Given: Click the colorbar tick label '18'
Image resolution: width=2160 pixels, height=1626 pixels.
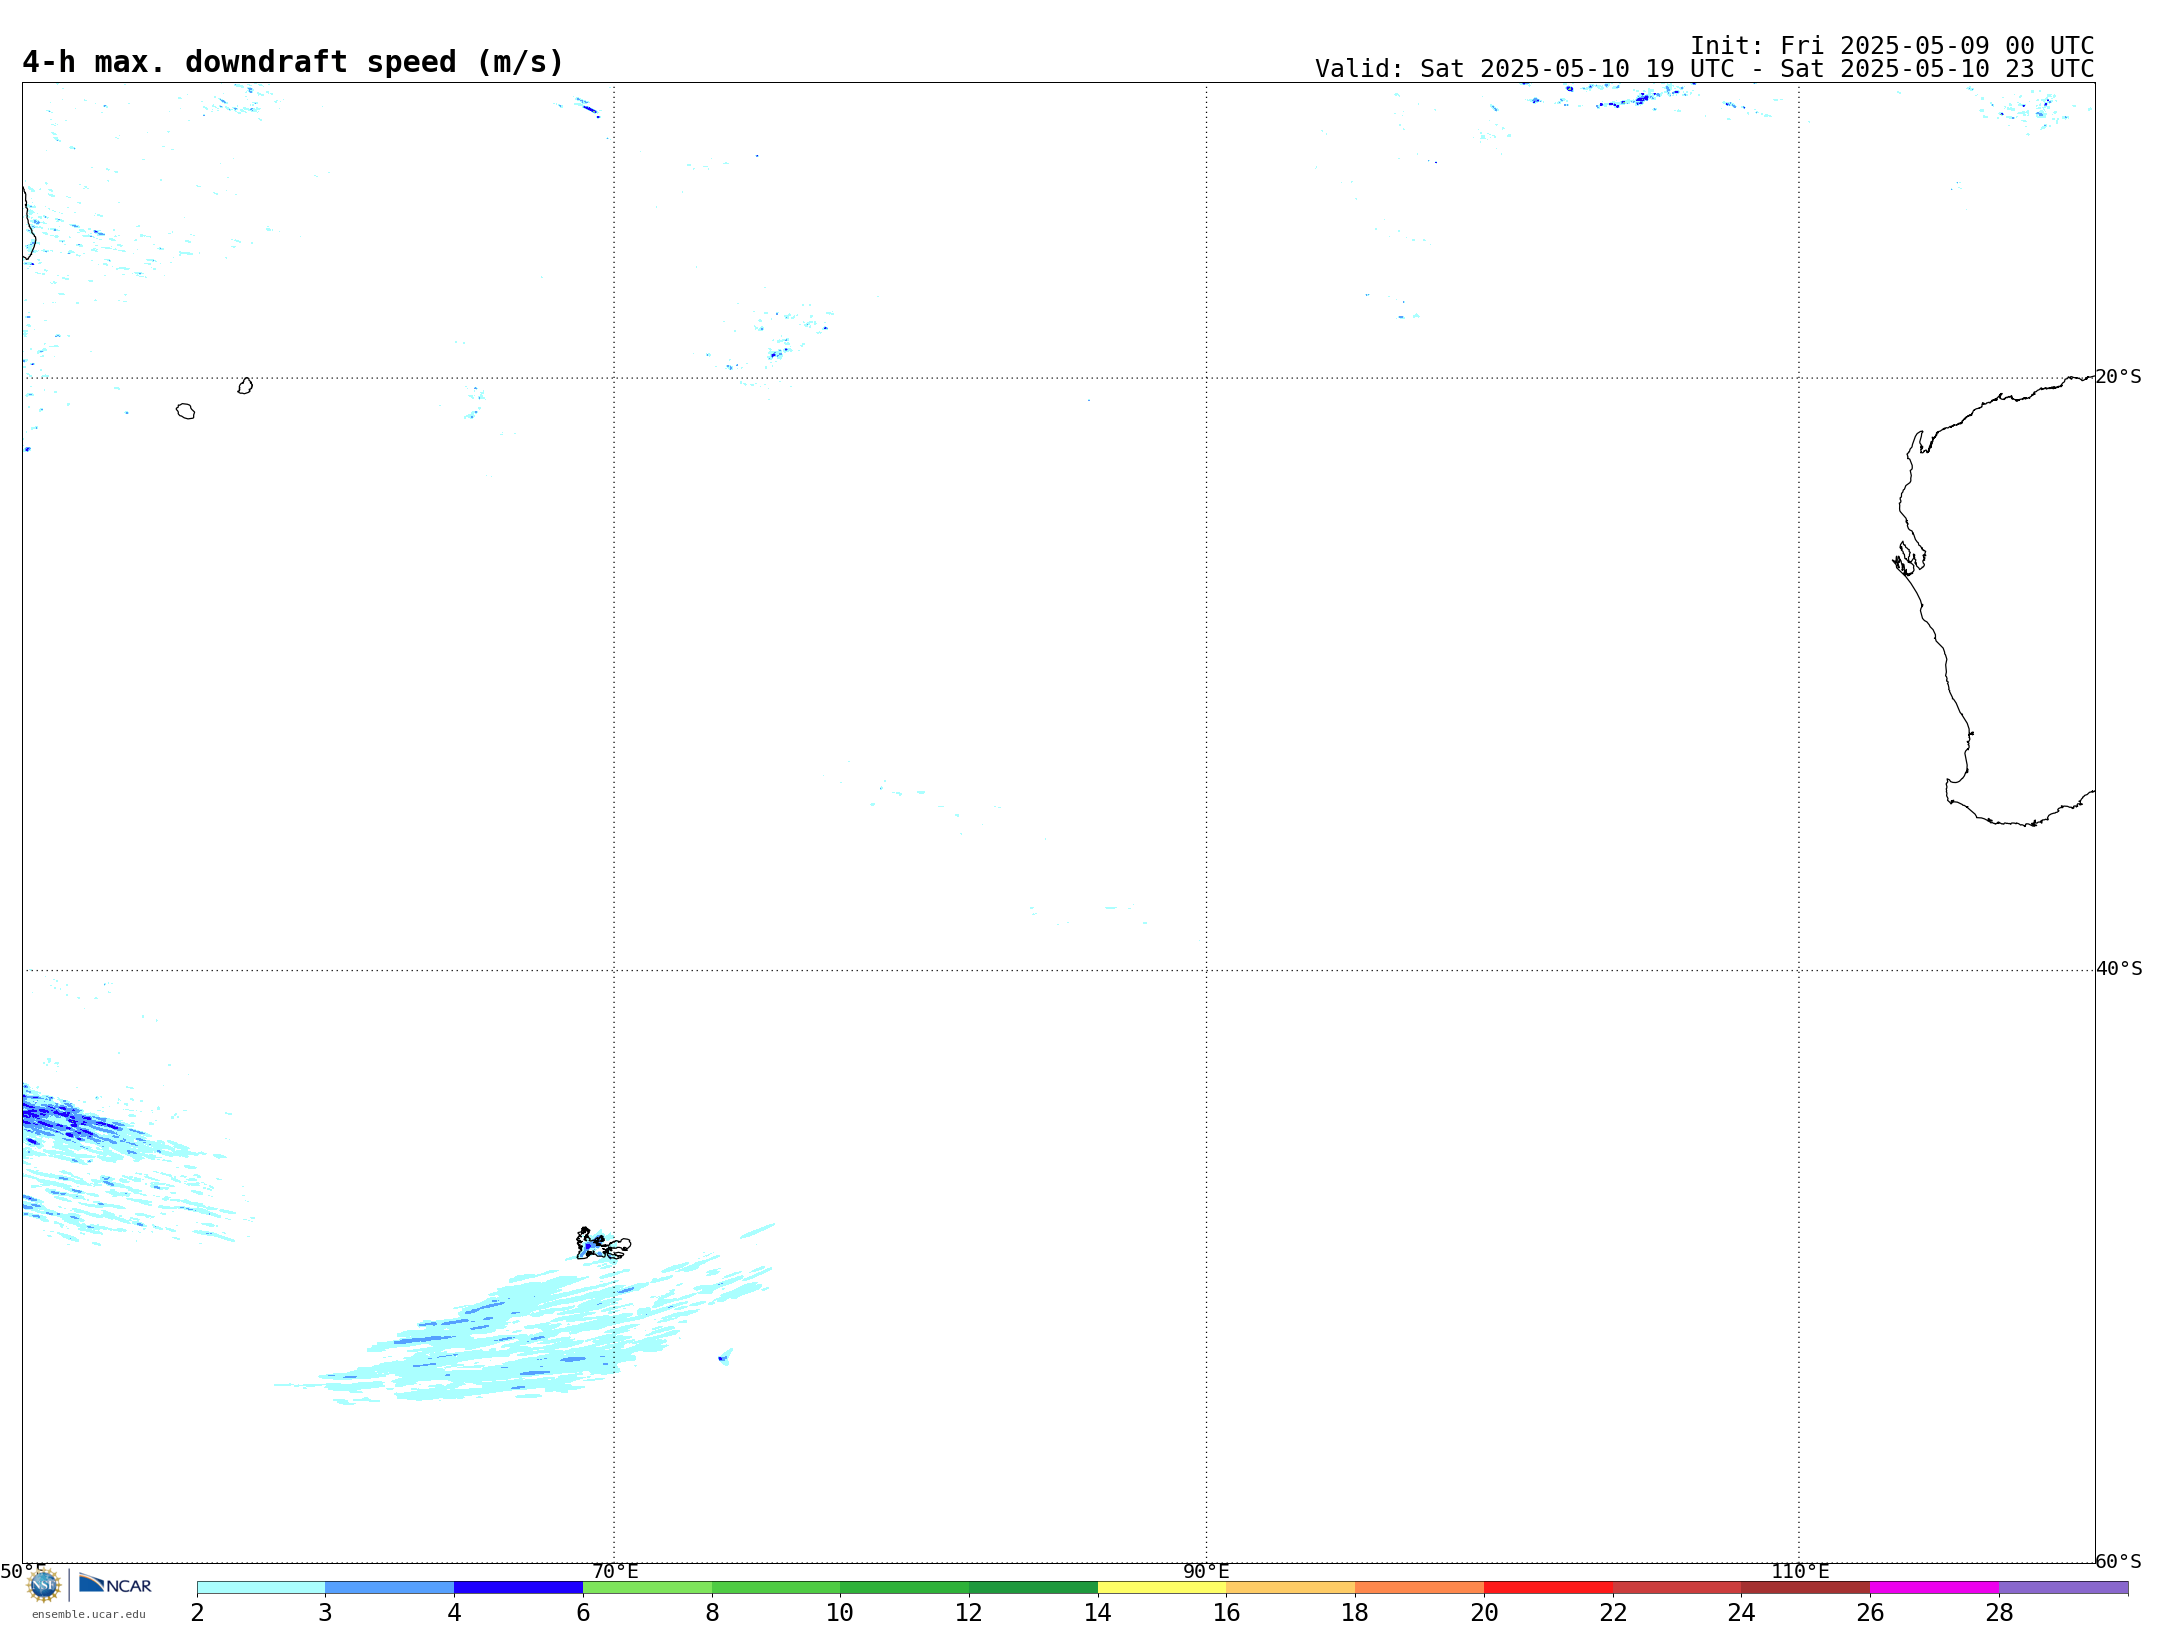Looking at the screenshot, I should [x=1355, y=1613].
